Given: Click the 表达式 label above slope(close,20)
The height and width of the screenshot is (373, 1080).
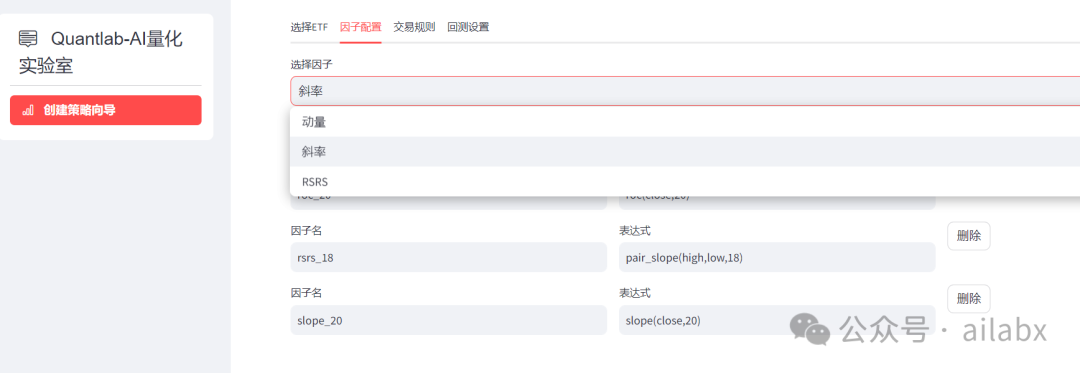Looking at the screenshot, I should (635, 293).
